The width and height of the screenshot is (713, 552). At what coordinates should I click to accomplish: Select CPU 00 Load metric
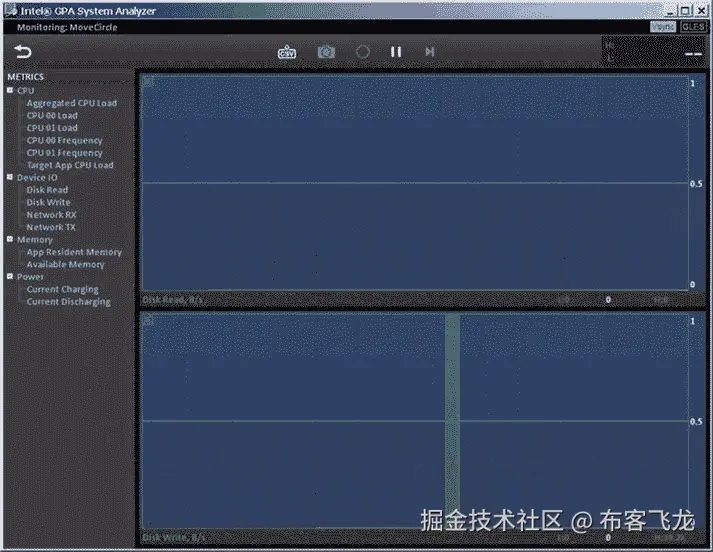pyautogui.click(x=52, y=115)
